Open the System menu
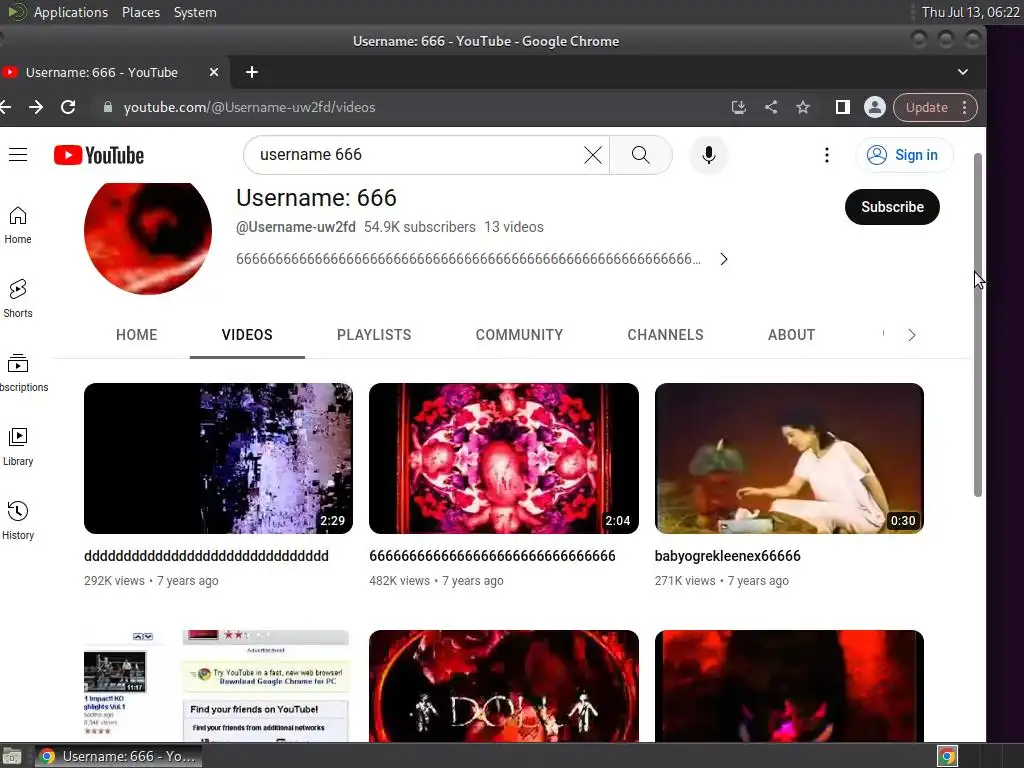This screenshot has width=1024, height=768. (195, 12)
